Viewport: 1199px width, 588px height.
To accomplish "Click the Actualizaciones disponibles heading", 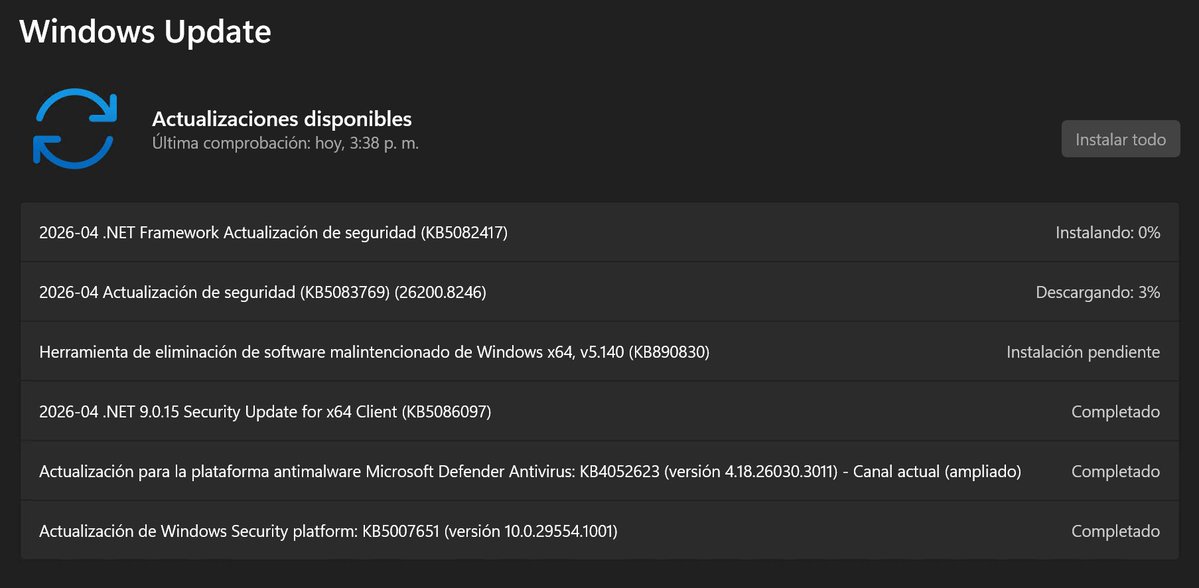I will tap(281, 119).
